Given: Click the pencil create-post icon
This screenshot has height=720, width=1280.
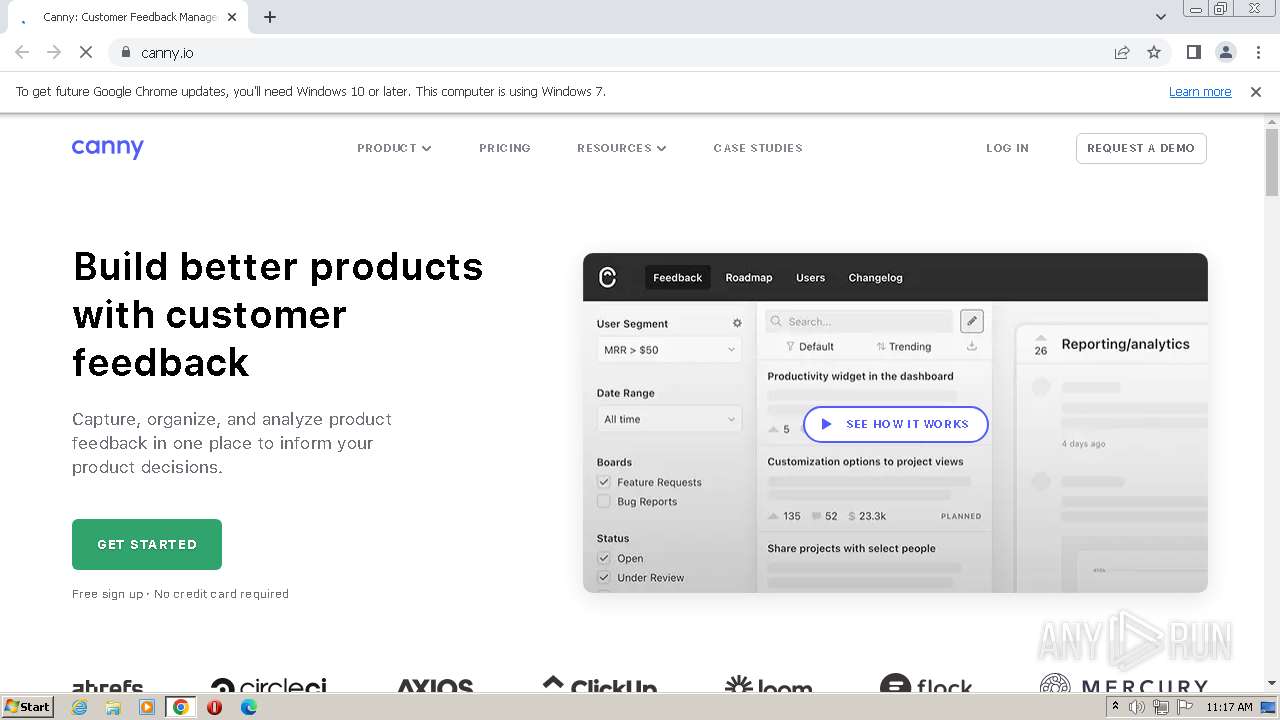Looking at the screenshot, I should click(x=972, y=321).
